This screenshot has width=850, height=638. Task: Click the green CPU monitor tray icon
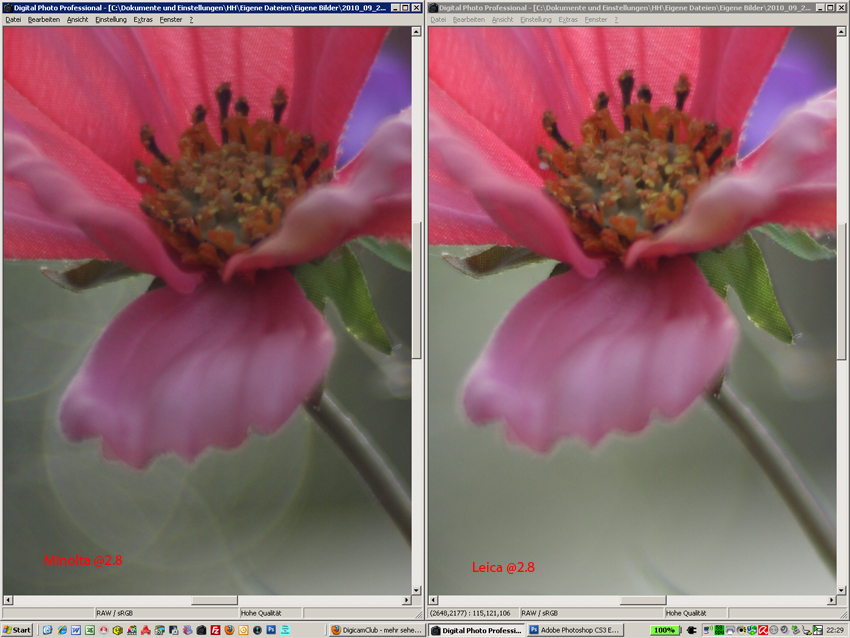719,630
